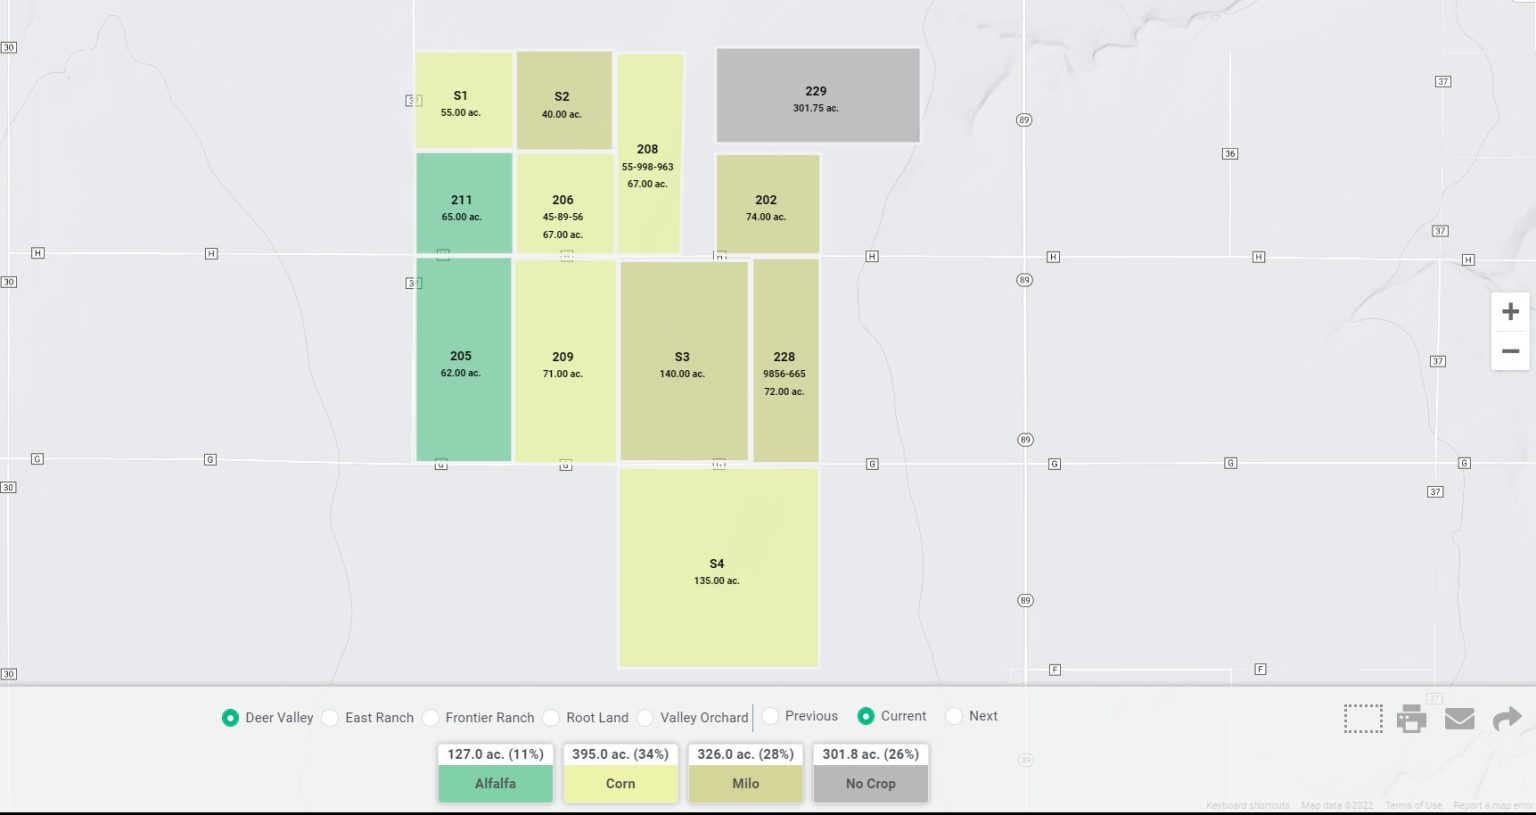Click the print map icon

click(1411, 718)
